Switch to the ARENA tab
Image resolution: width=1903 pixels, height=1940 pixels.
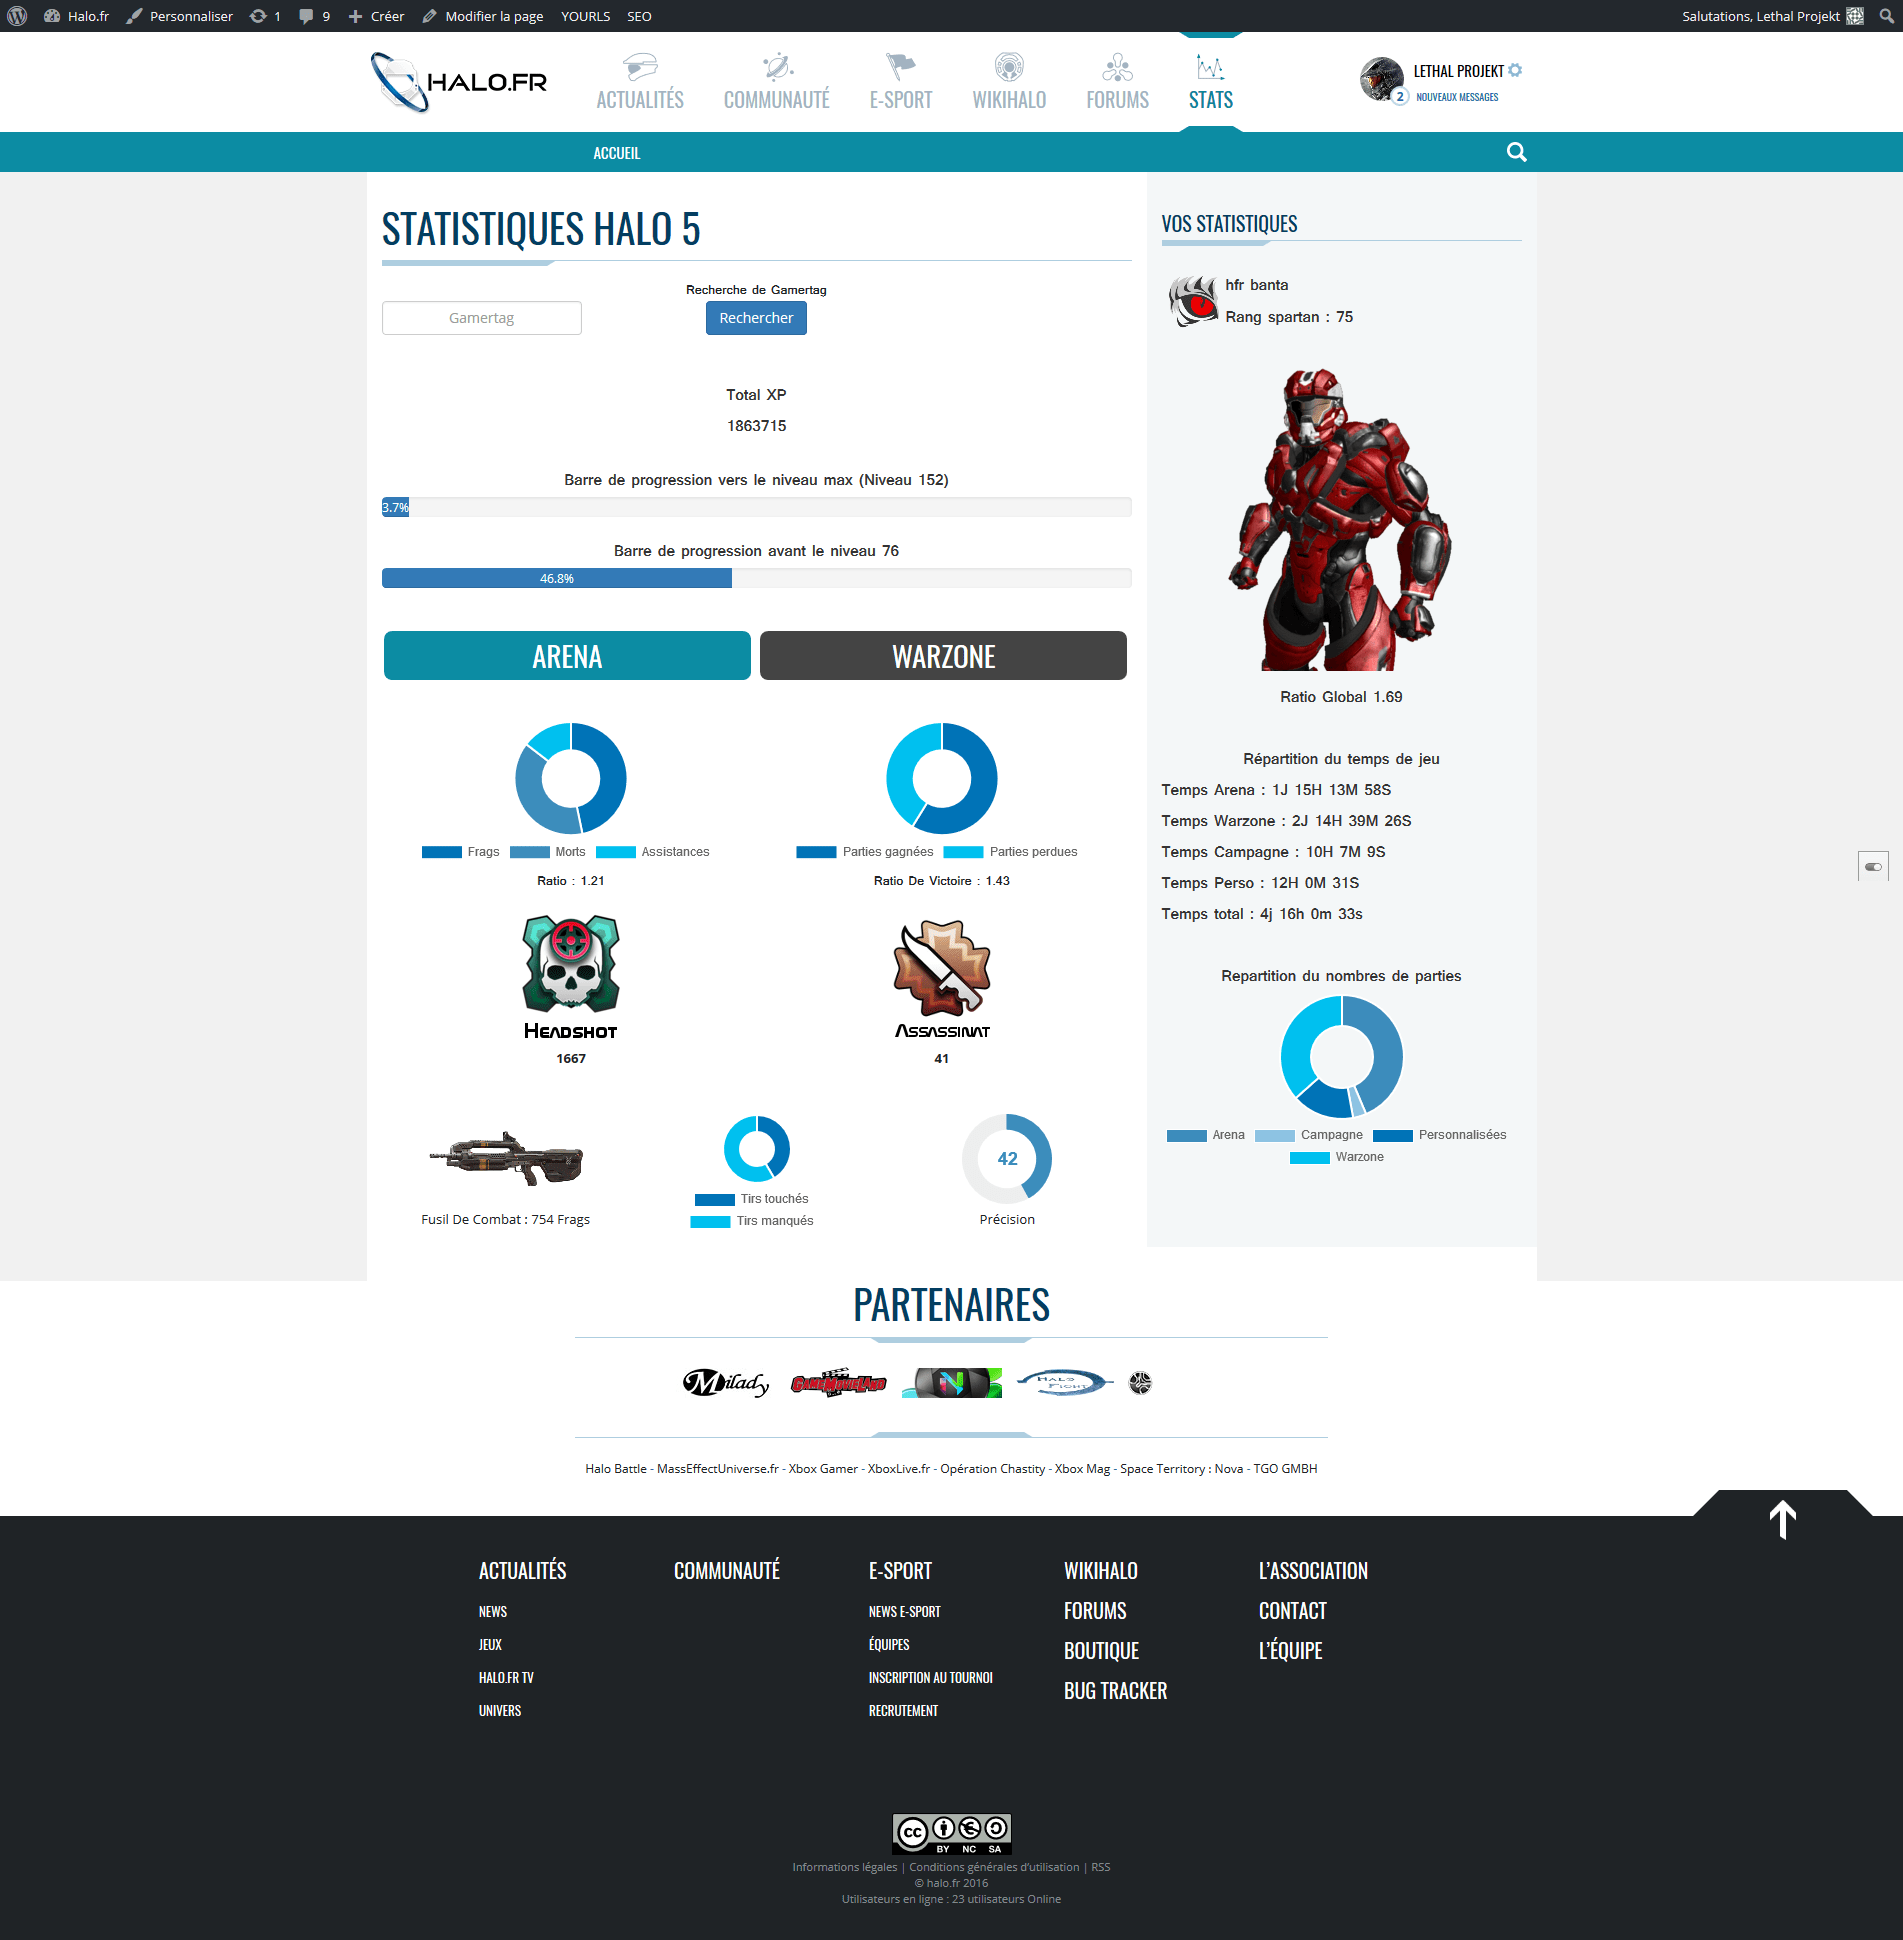(567, 656)
